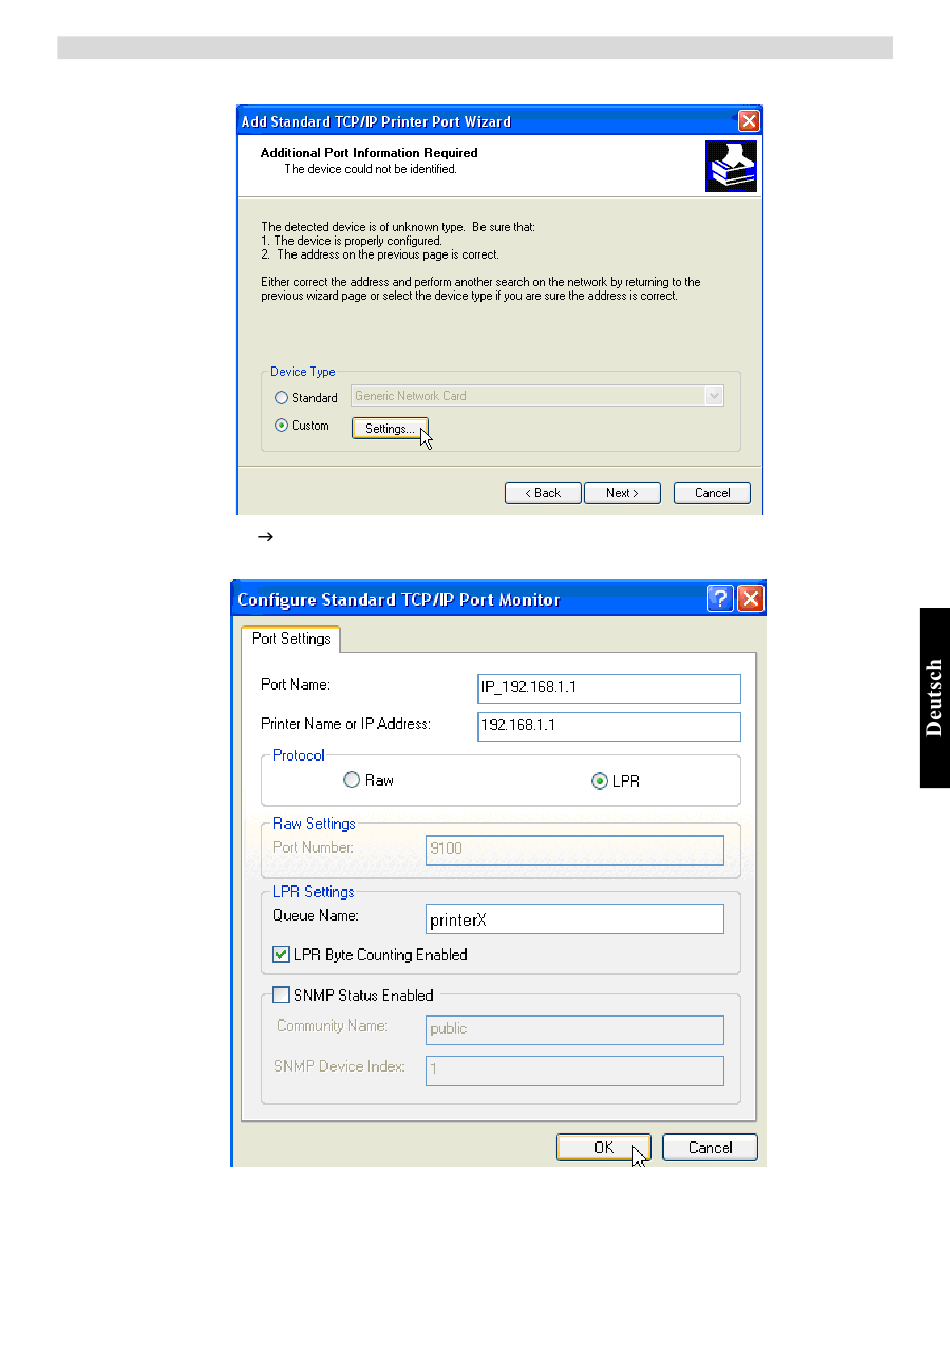The width and height of the screenshot is (950, 1351).
Task: Toggle LPR Byte Counting Enabled checkbox
Action: point(281,955)
